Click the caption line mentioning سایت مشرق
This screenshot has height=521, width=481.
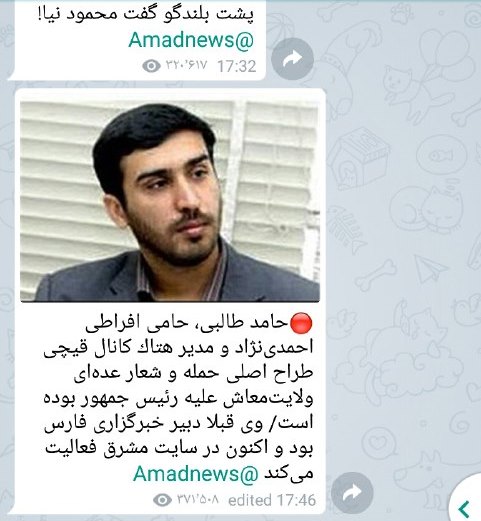coord(179,448)
